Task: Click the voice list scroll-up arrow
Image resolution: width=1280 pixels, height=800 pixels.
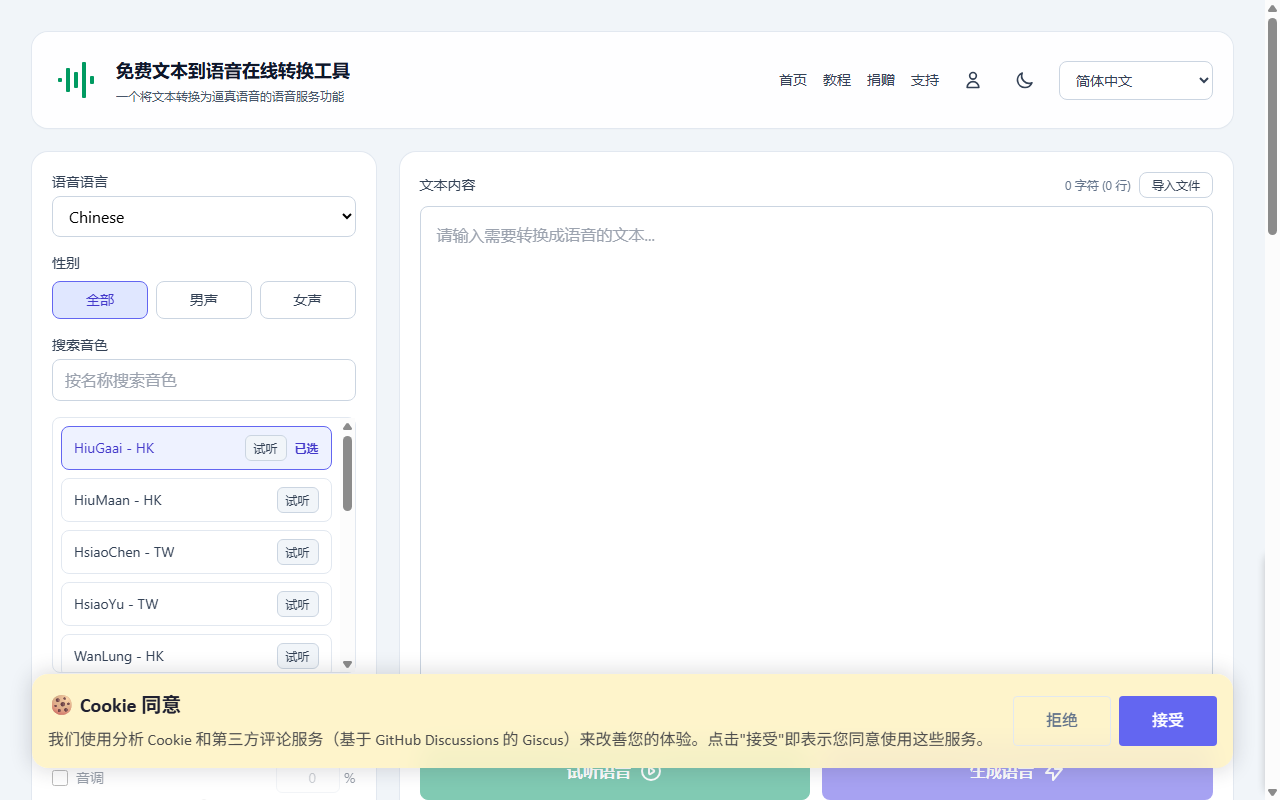Action: coord(347,427)
